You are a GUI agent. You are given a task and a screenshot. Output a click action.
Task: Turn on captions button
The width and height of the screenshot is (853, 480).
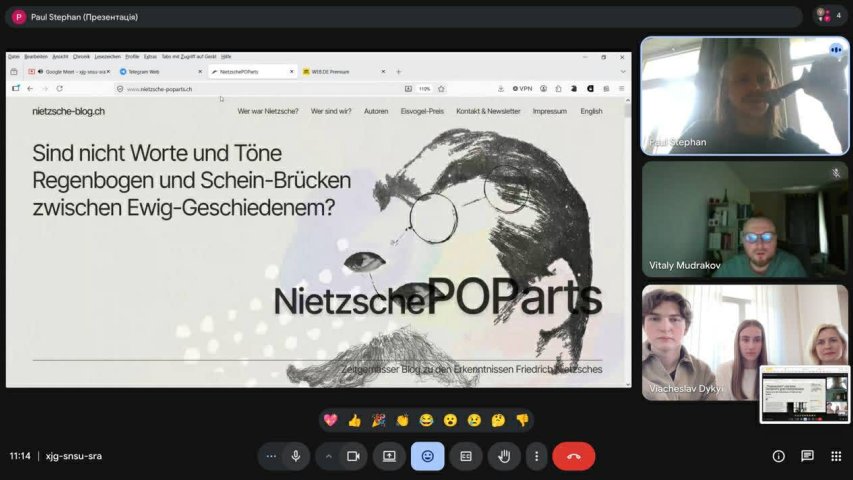(x=466, y=456)
